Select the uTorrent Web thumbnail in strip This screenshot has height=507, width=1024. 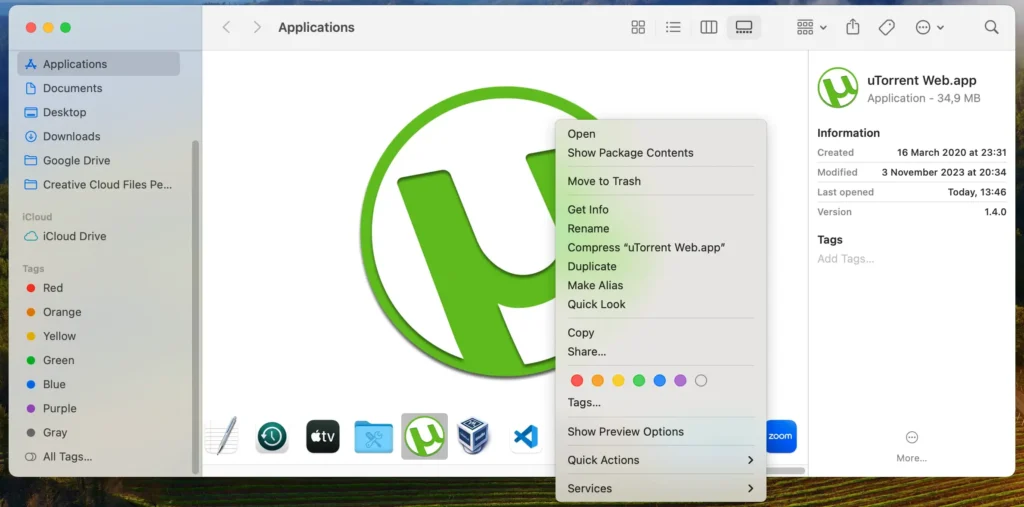(424, 436)
